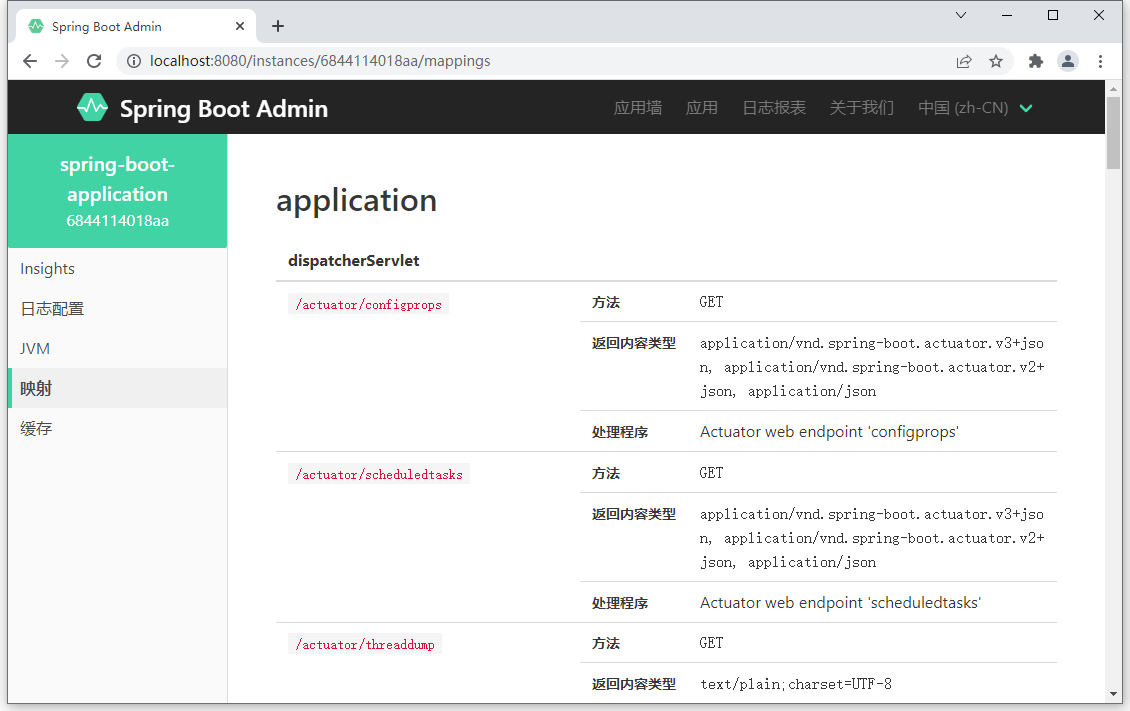Go back using the browser back arrow
The image size is (1130, 711).
[x=30, y=61]
